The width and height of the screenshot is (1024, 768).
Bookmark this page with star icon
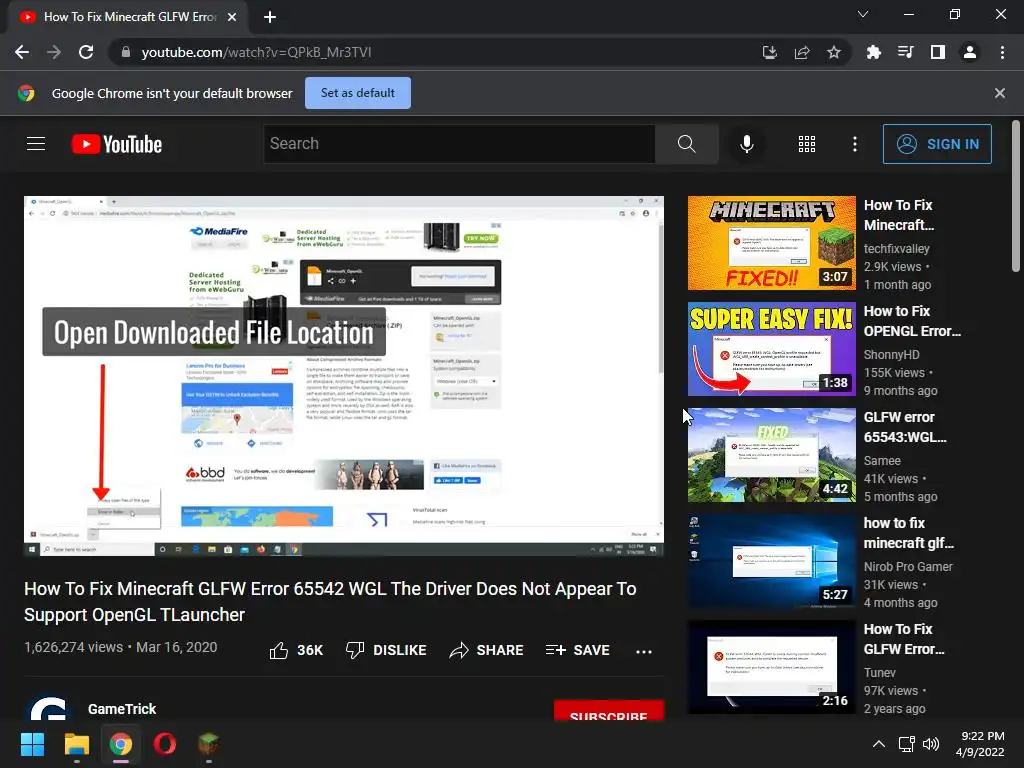click(x=834, y=52)
